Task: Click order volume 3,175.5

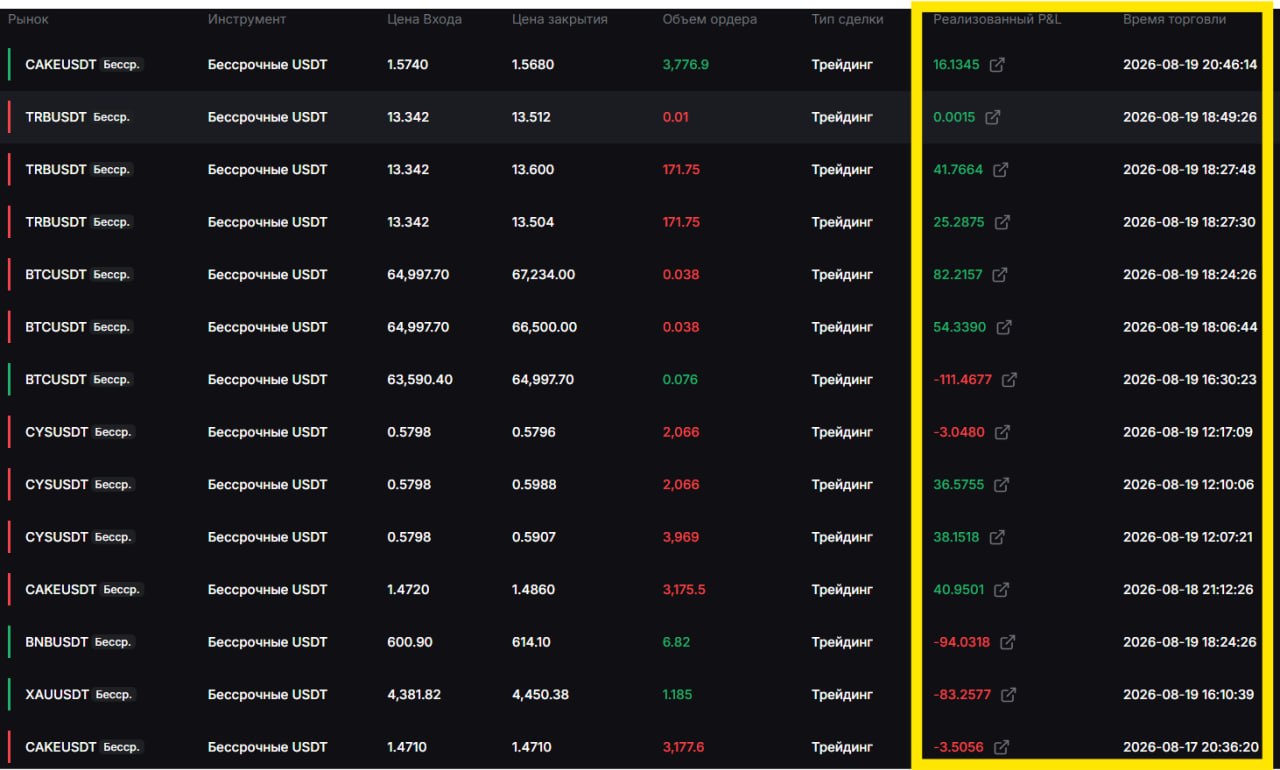Action: (684, 590)
